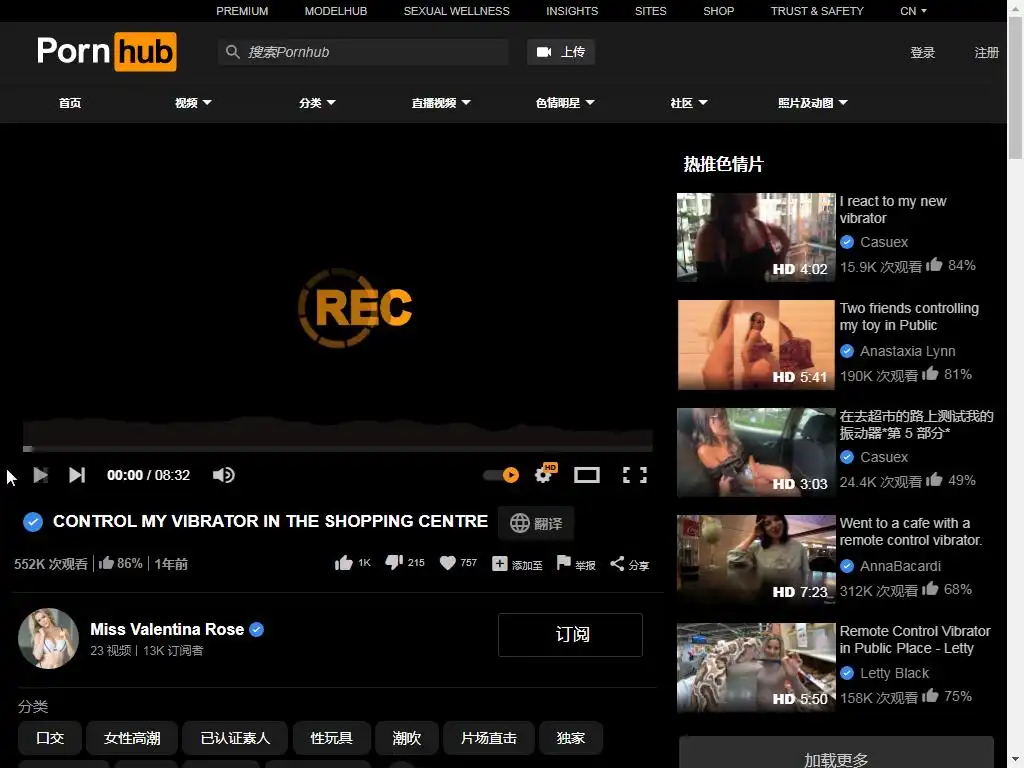This screenshot has width=1024, height=768.
Task: Open the MODELHUB top menu item
Action: [336, 11]
